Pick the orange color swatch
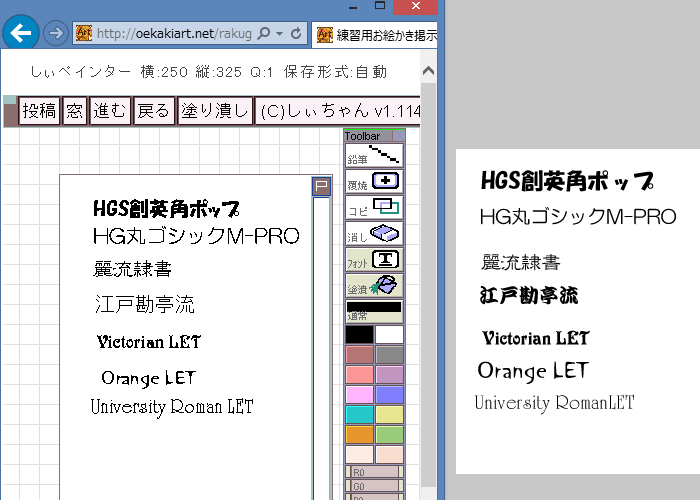The height and width of the screenshot is (500, 700). (x=359, y=434)
